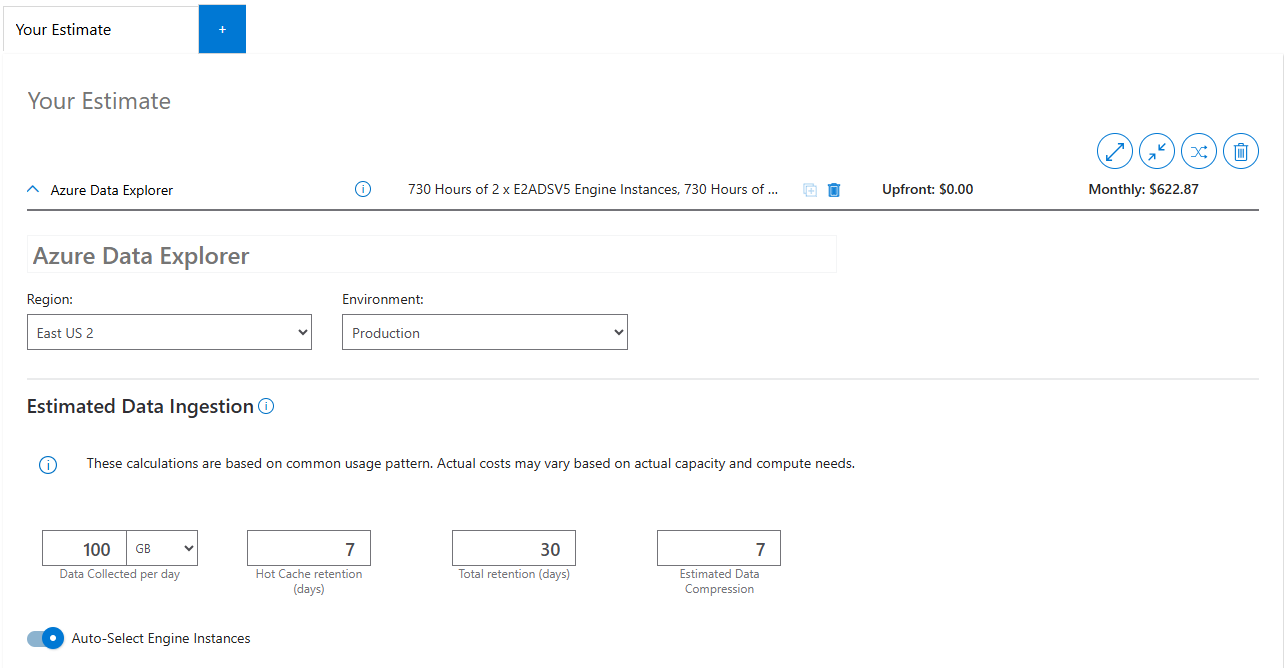
Task: Select the Total retention days field
Action: click(513, 548)
